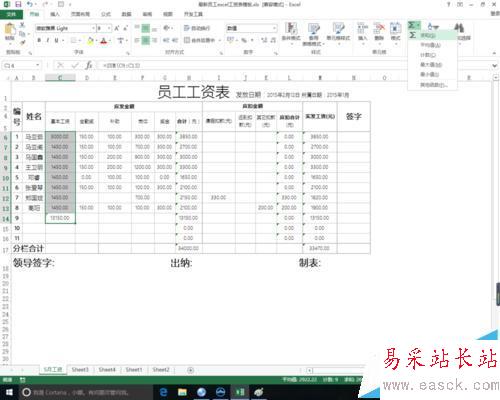Open the font name dropdown

click(x=93, y=28)
